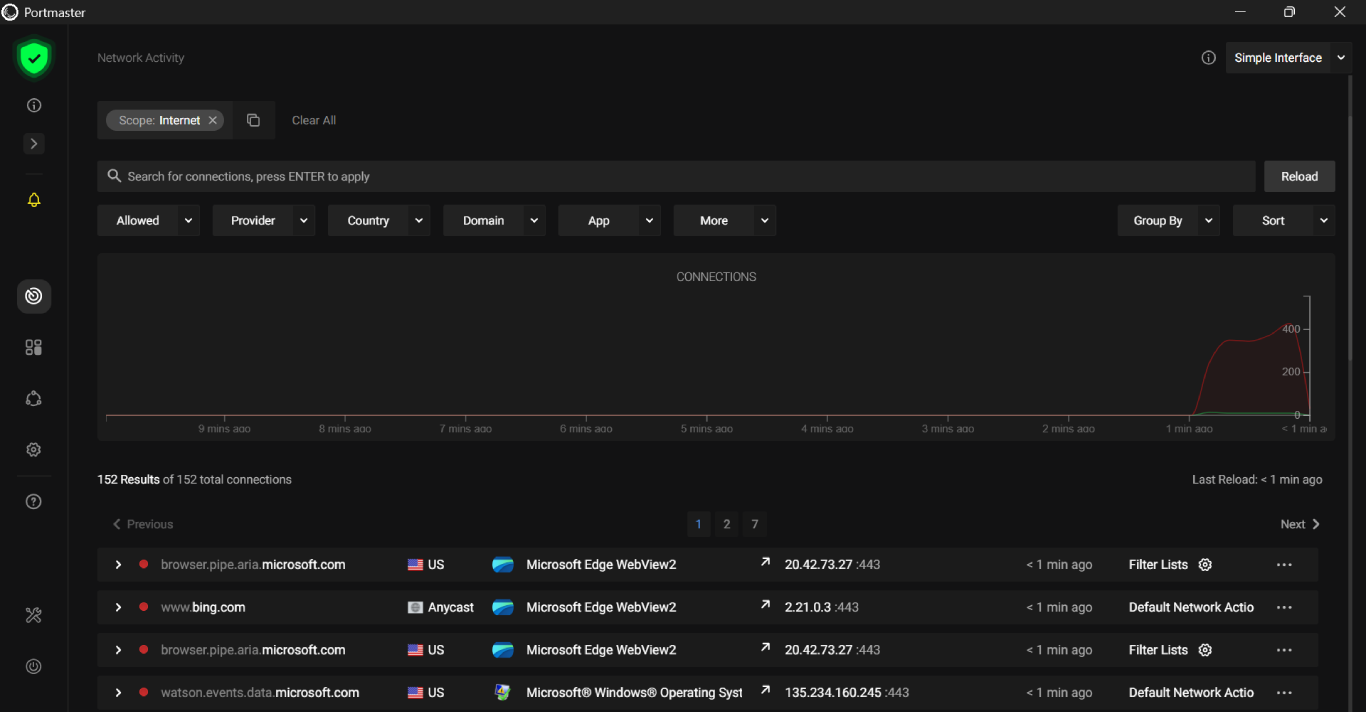Expand the www.bing.com connection row
This screenshot has width=1366, height=712.
click(118, 608)
